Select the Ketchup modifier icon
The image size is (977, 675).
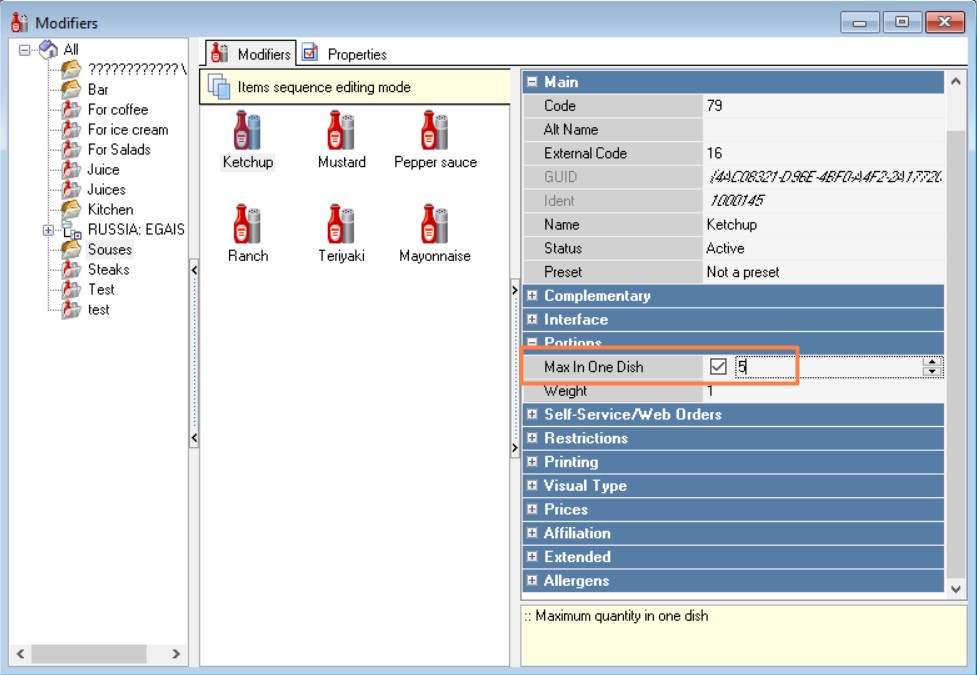click(x=247, y=130)
